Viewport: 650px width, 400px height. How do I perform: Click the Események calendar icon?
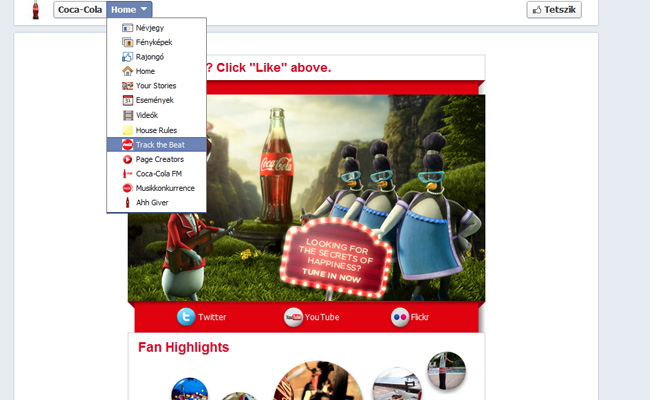[x=127, y=100]
